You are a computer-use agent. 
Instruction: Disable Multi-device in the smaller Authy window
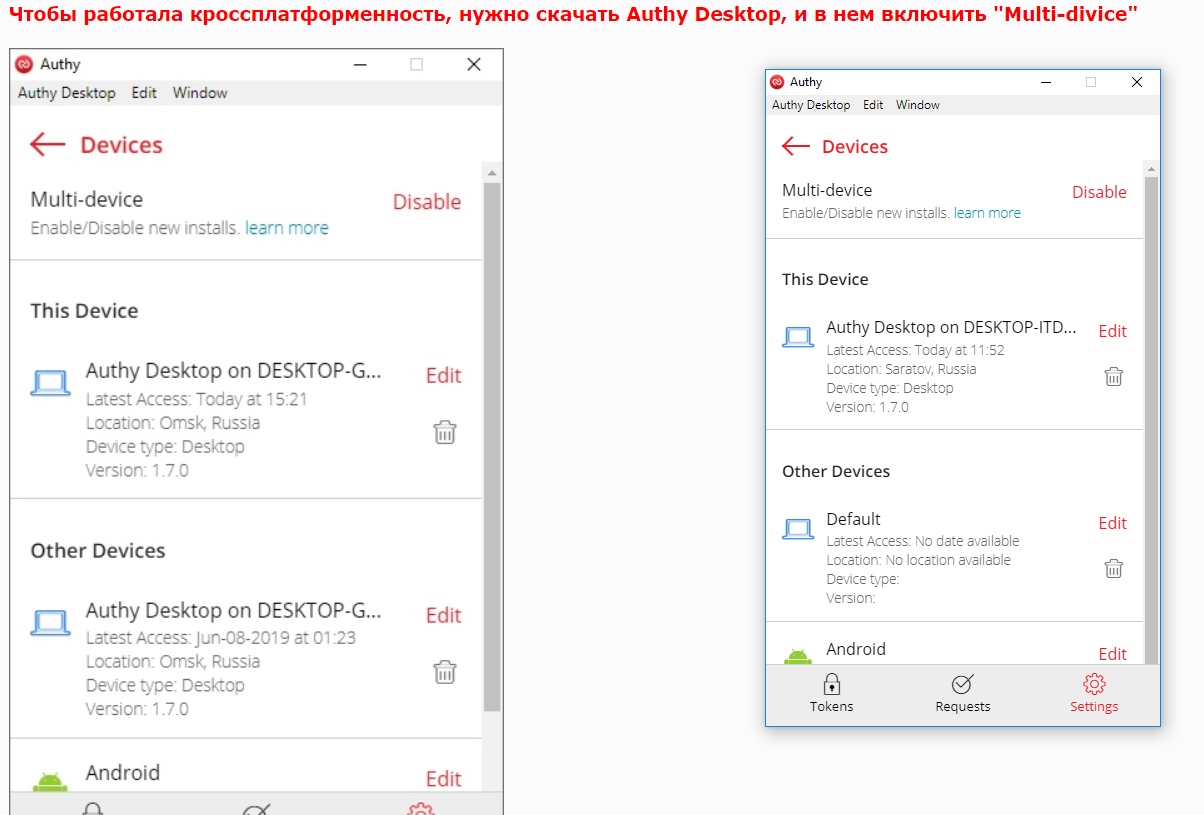(1099, 192)
